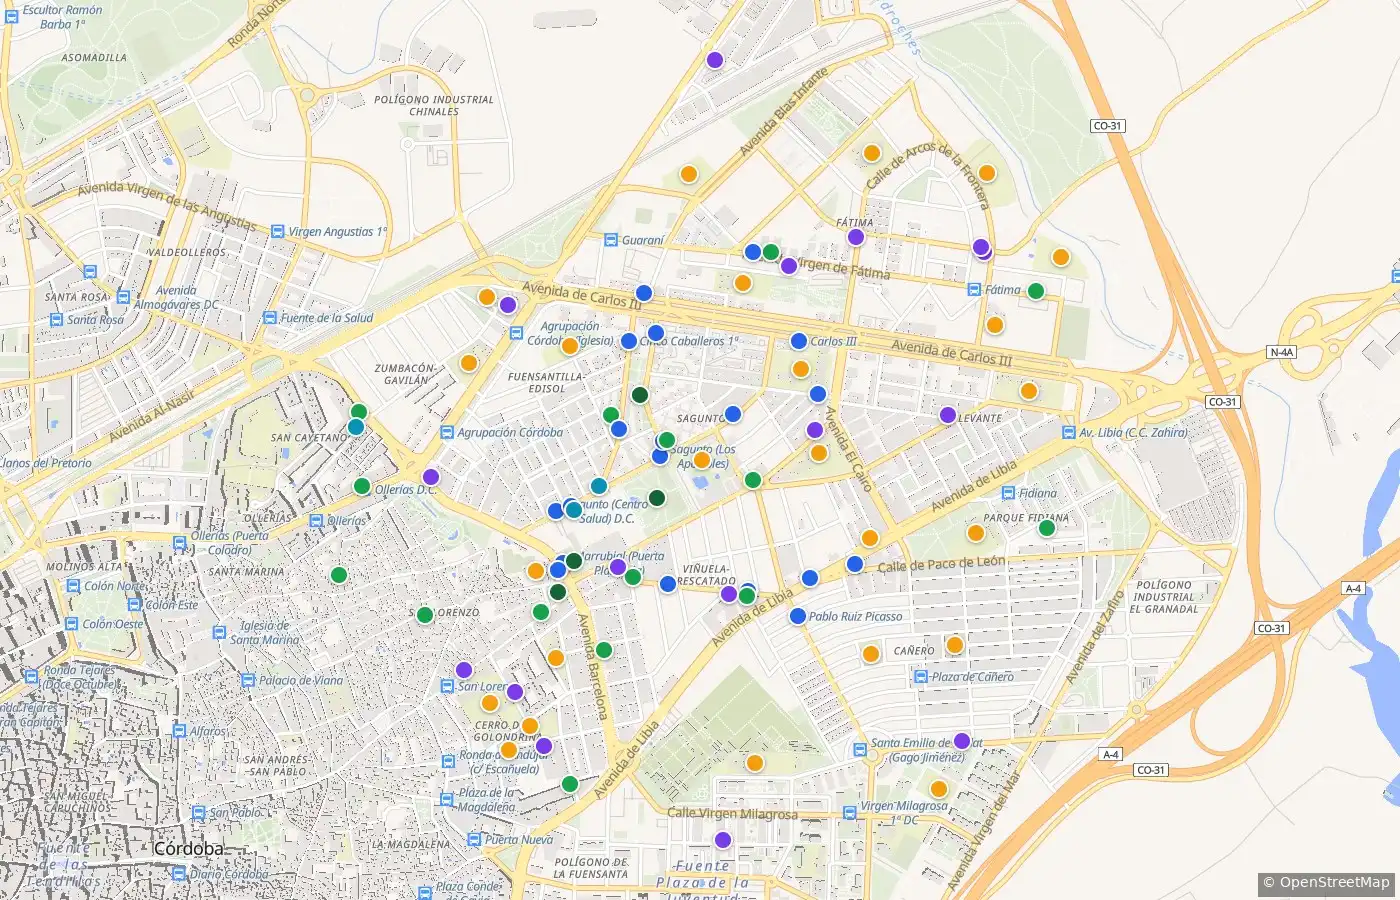Click the Calle de Paco de León label
This screenshot has width=1400, height=900.
941,564
